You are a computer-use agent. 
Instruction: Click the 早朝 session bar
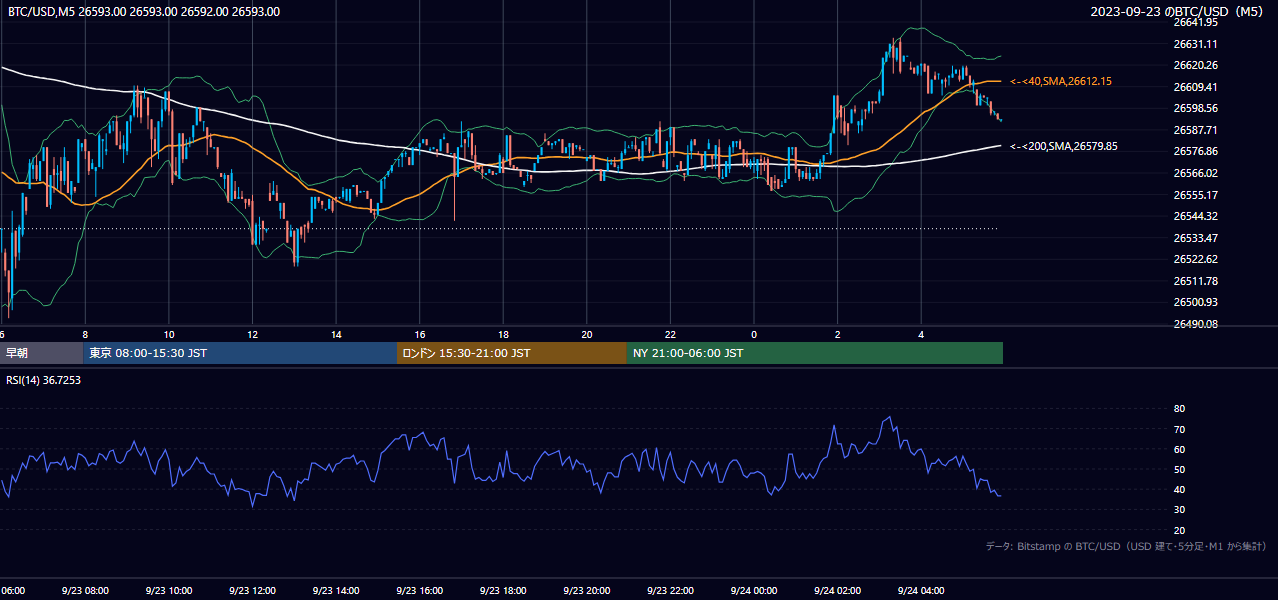coord(41,353)
